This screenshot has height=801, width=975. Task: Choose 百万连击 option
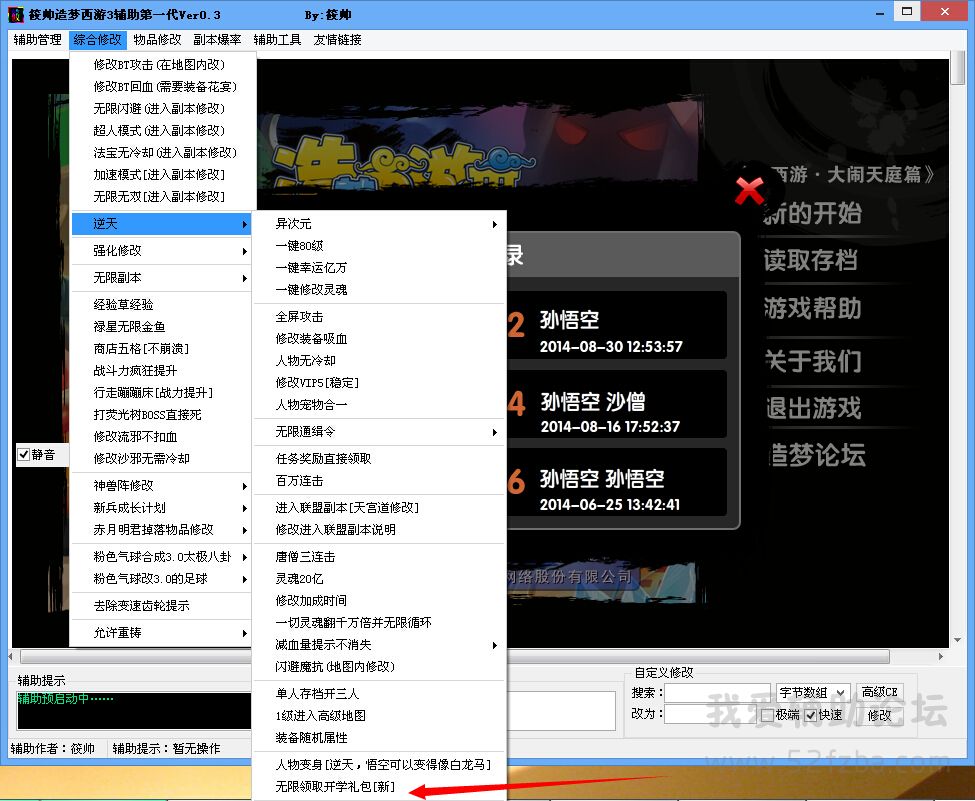(x=379, y=481)
